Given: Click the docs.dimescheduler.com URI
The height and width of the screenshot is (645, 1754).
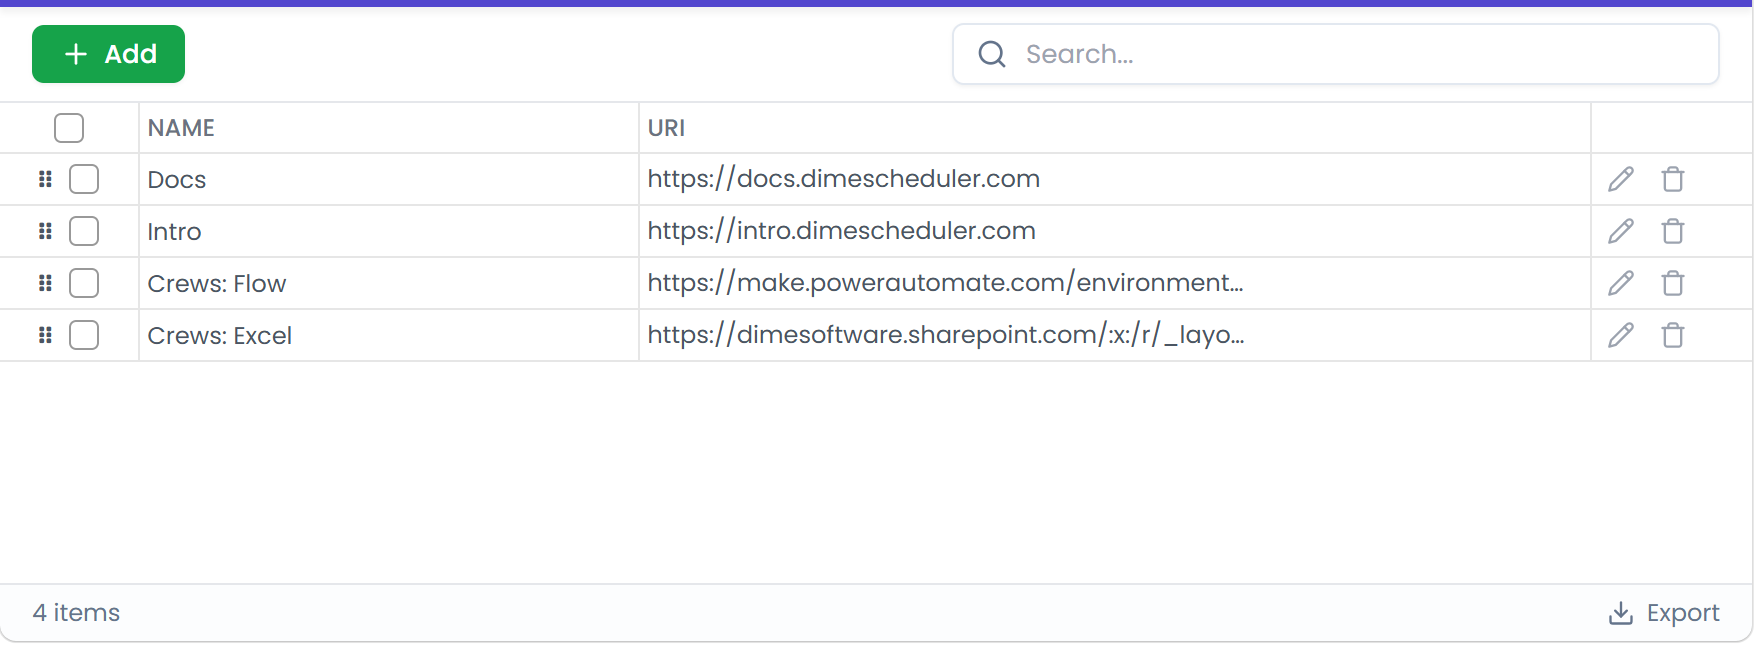Looking at the screenshot, I should point(844,179).
